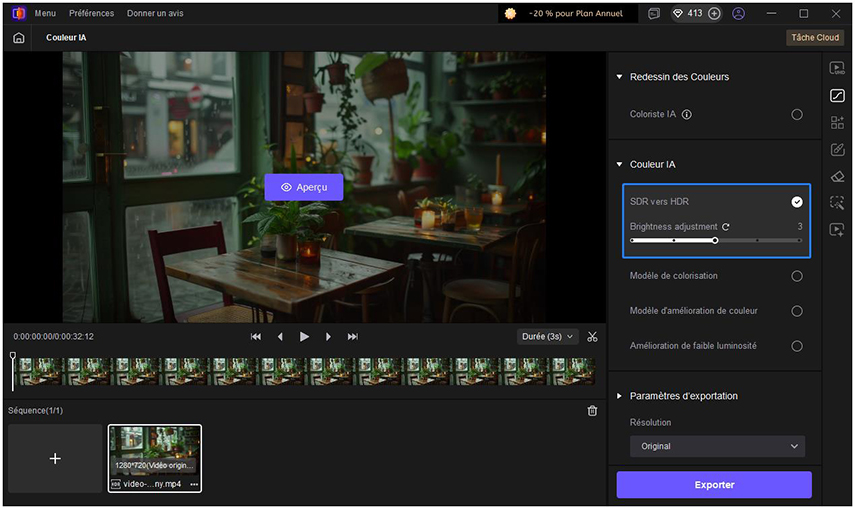This screenshot has height=509, width=855.
Task: Play the video
Action: [304, 337]
